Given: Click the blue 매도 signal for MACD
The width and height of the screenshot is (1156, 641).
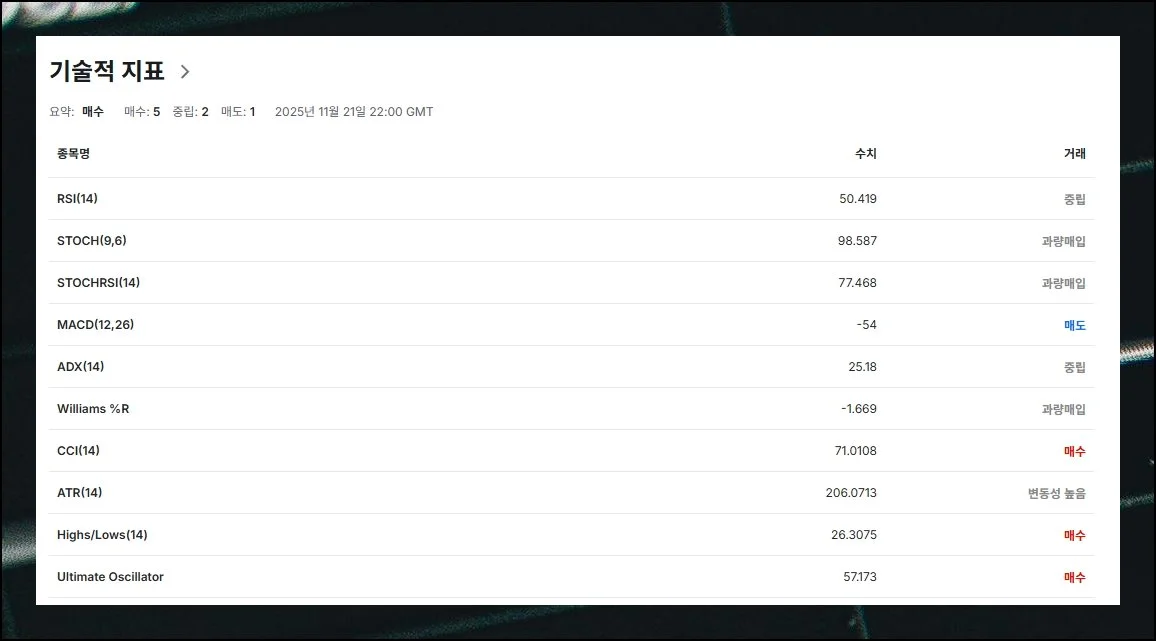Looking at the screenshot, I should [x=1074, y=325].
